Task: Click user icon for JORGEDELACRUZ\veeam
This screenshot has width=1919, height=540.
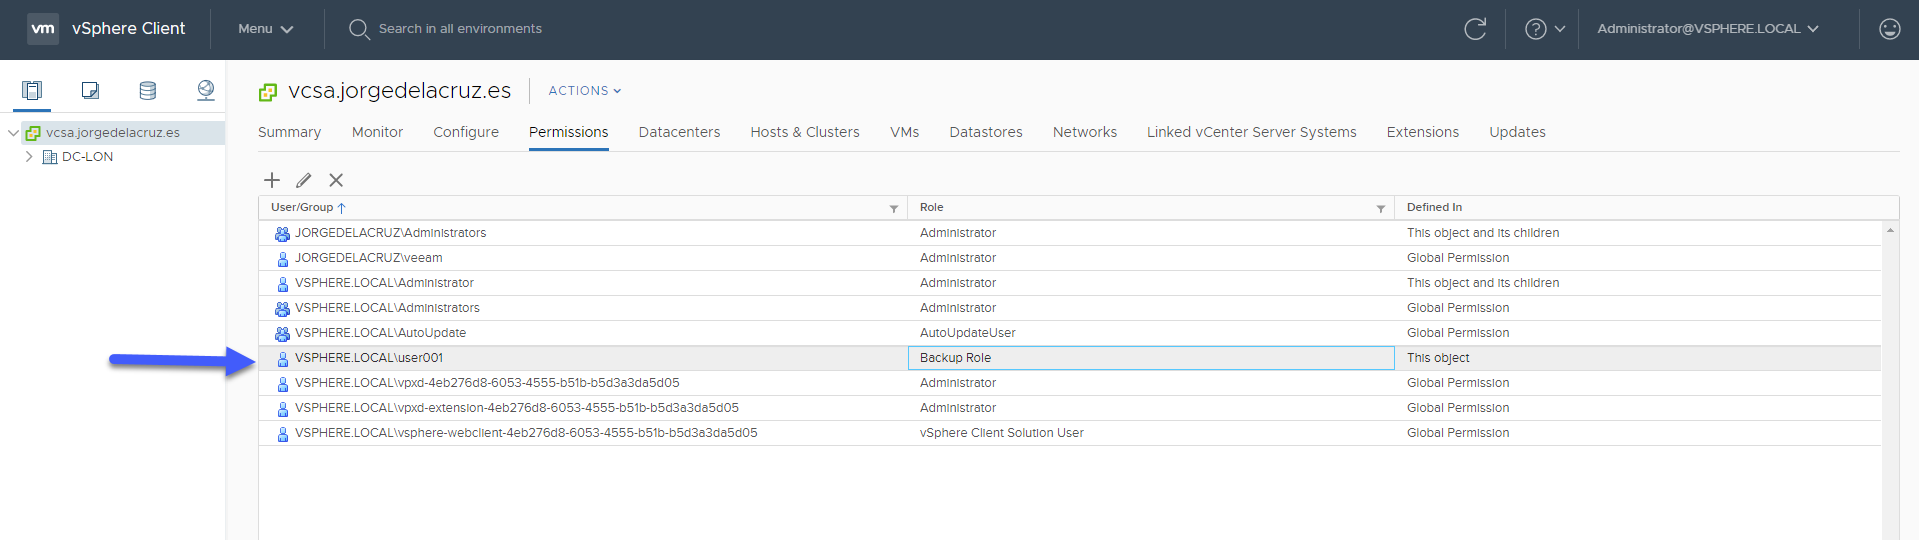Action: 283,259
